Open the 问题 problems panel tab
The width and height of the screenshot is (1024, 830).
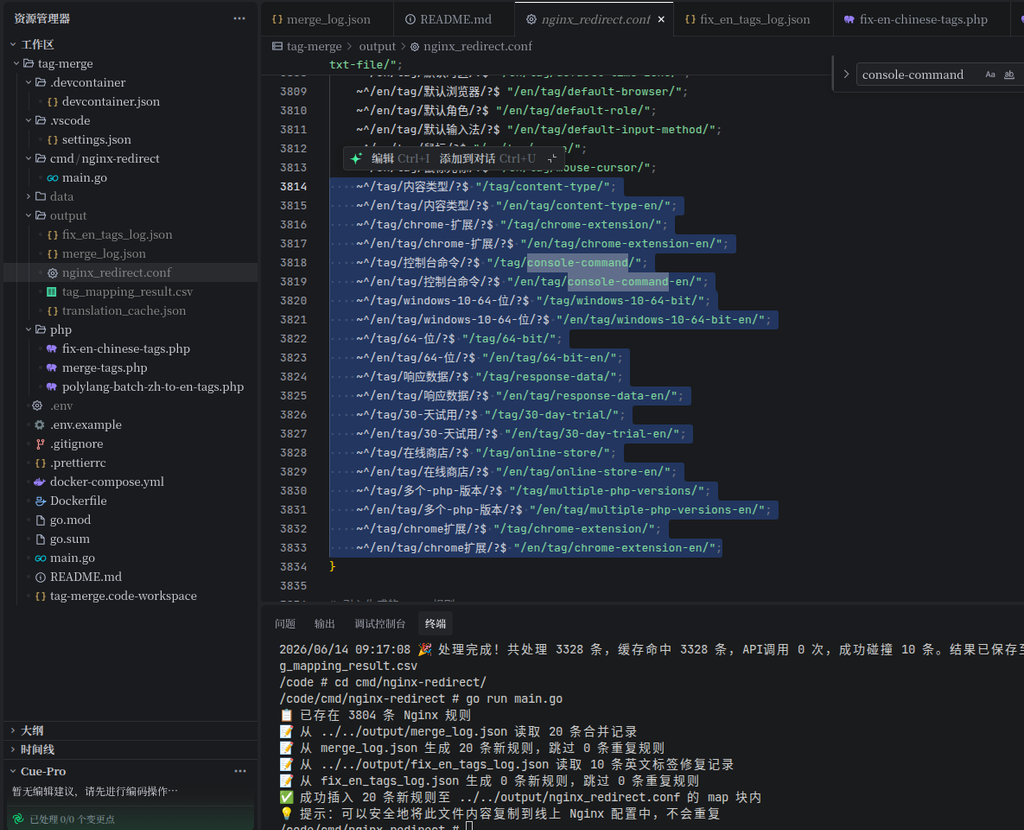[x=285, y=624]
